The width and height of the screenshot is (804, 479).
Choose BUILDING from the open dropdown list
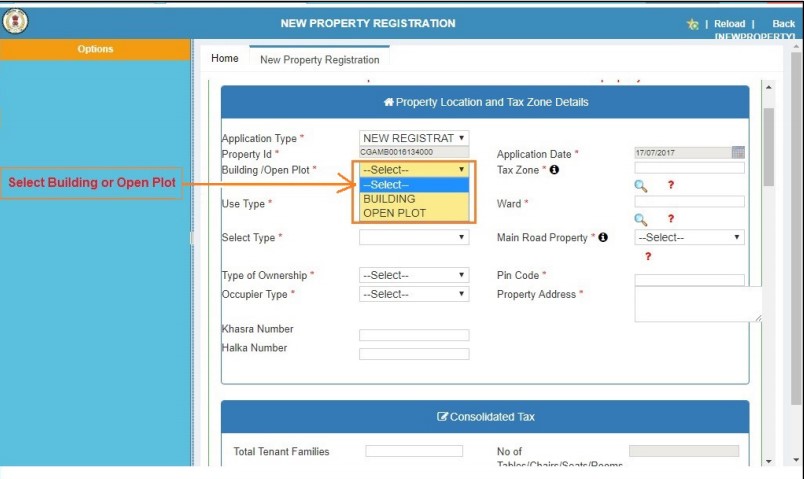tap(389, 199)
